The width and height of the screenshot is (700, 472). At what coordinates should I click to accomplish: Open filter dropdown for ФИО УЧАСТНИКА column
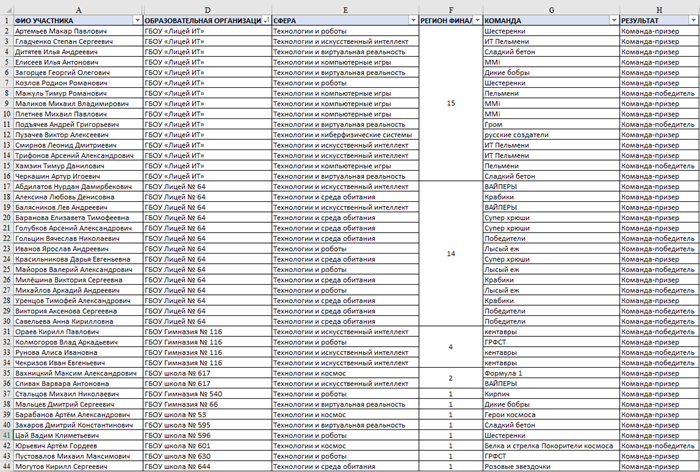pos(136,20)
